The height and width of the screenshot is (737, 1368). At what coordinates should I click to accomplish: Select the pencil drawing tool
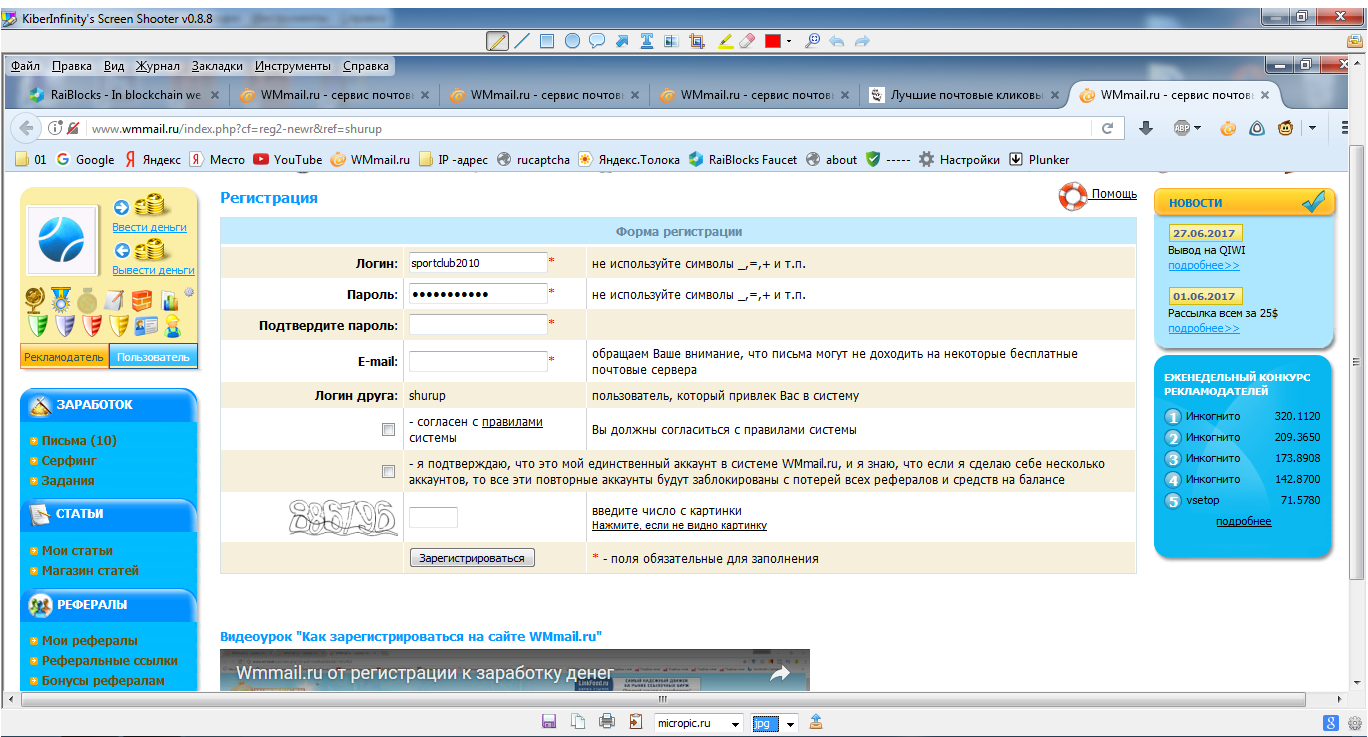497,41
